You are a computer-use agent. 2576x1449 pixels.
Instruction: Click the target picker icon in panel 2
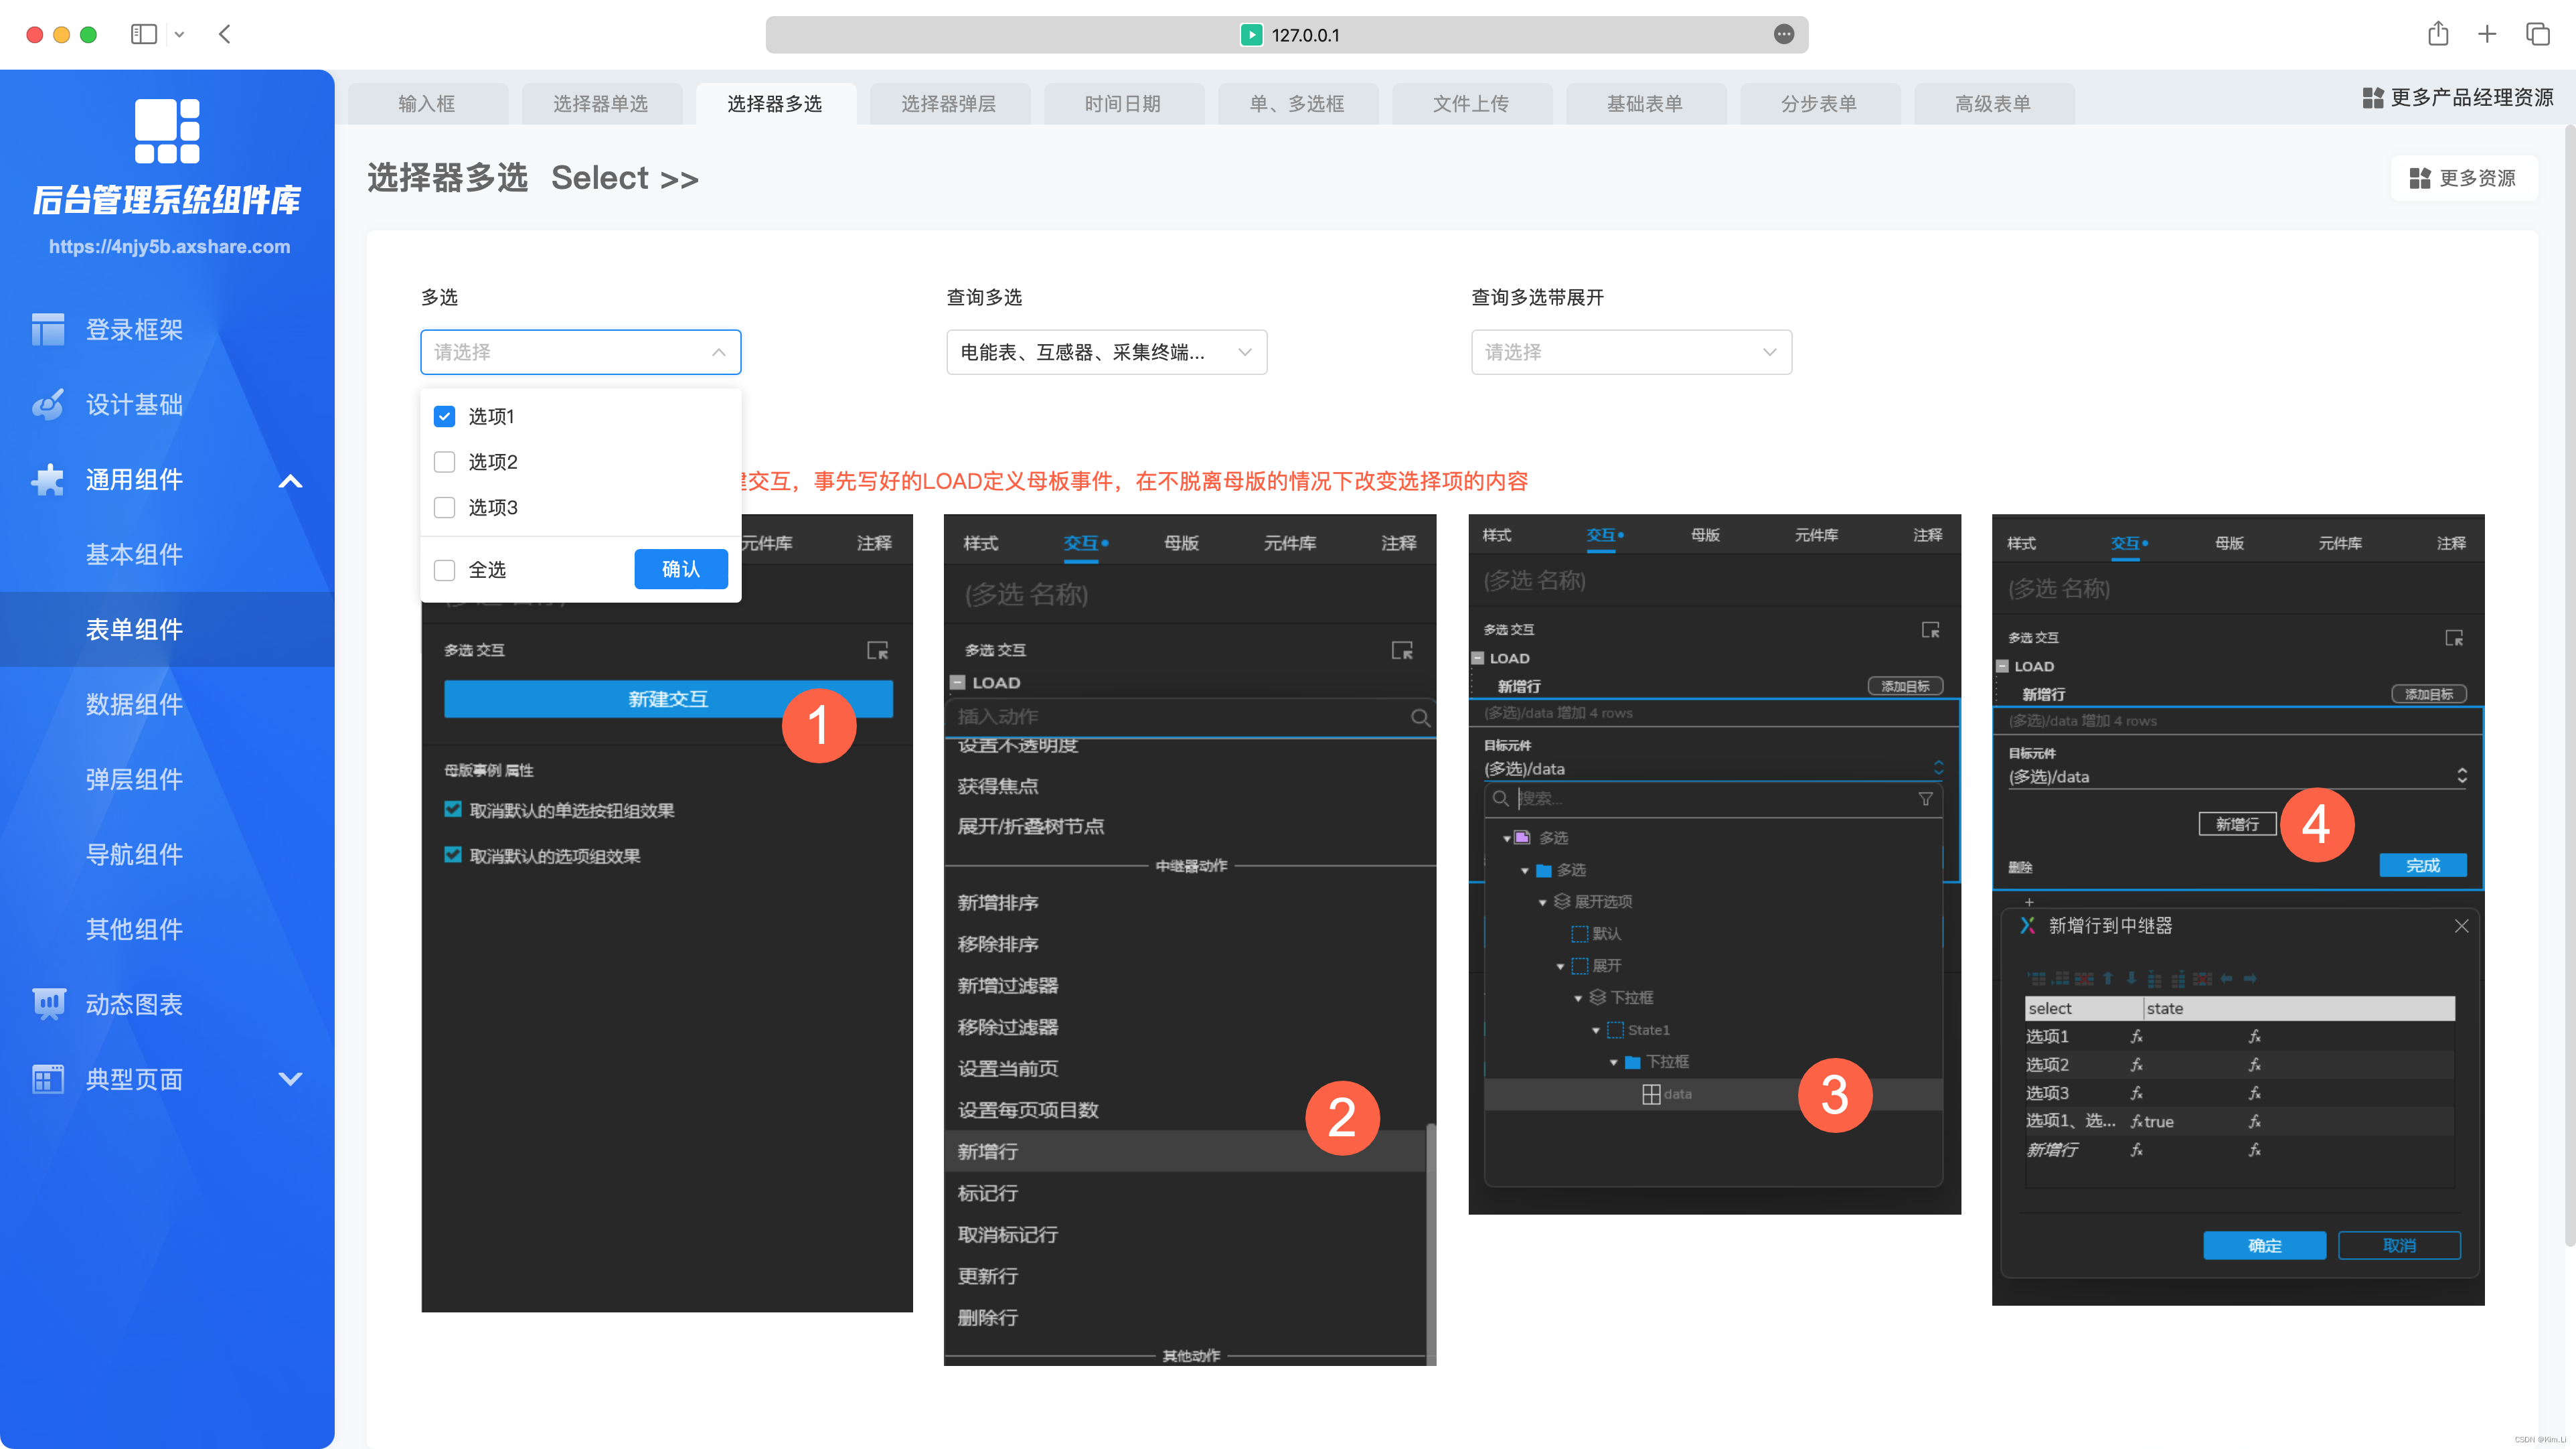tap(1402, 650)
